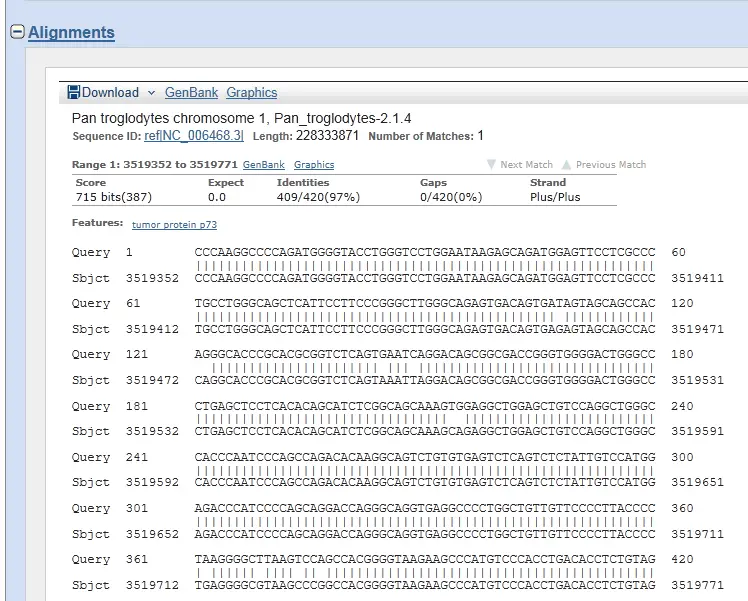
Task: Collapse the Alignments section with minus icon
Action: [x=17, y=32]
